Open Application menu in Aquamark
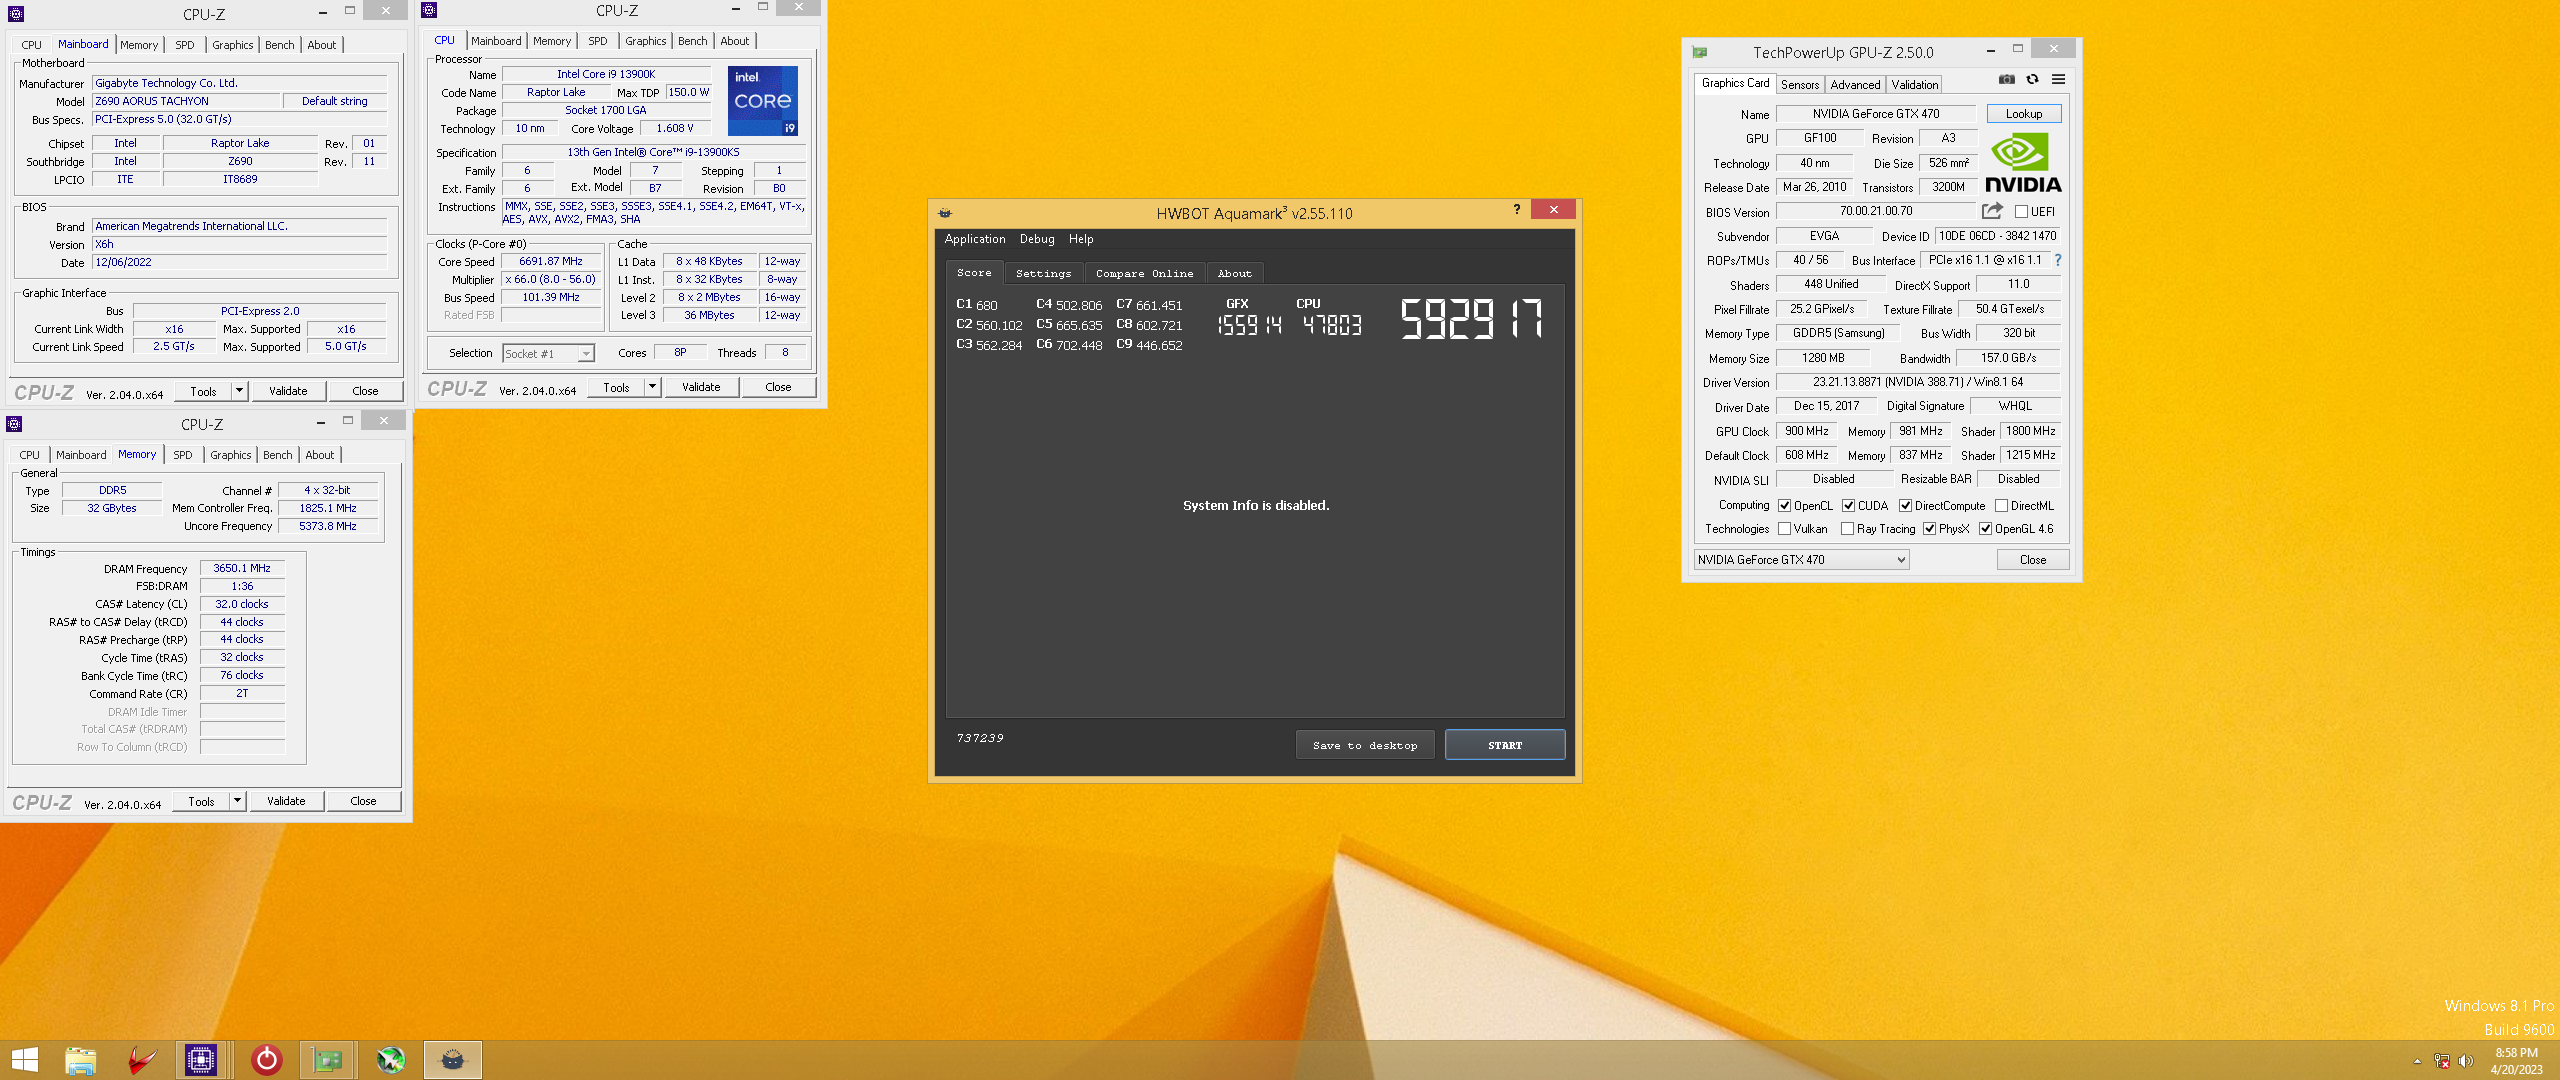 point(975,239)
